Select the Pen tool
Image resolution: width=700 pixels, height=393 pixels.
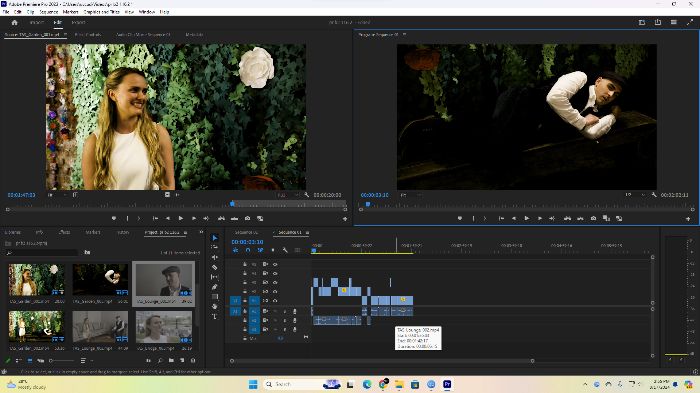[215, 287]
